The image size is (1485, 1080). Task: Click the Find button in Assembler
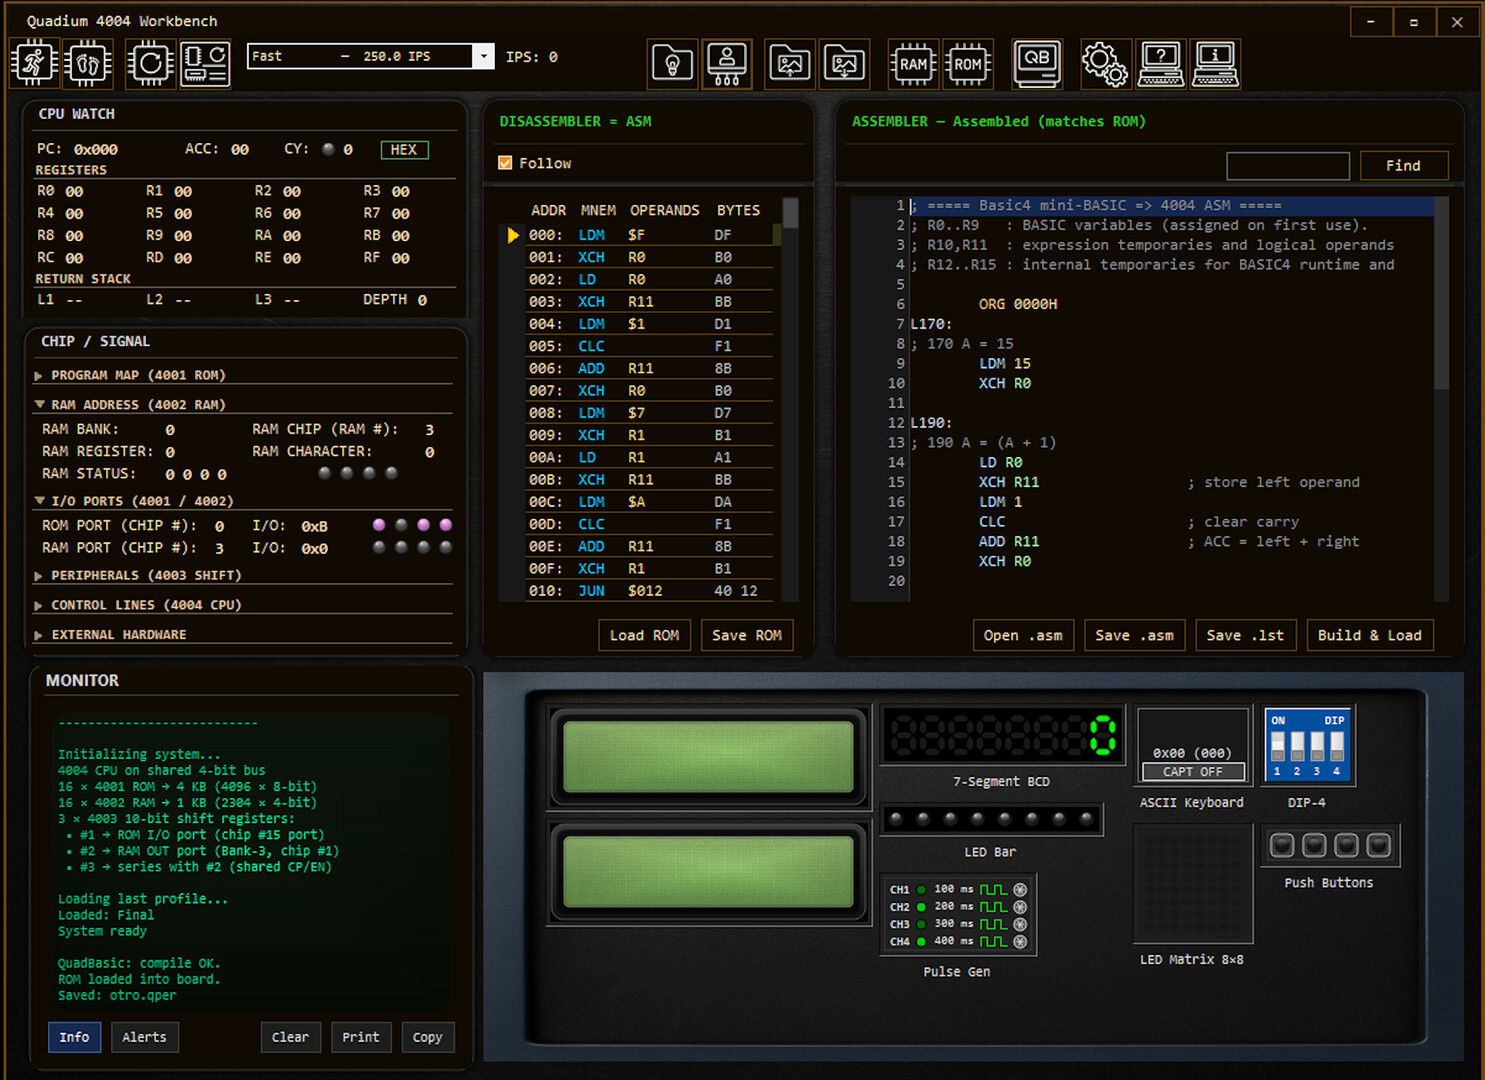click(1403, 166)
